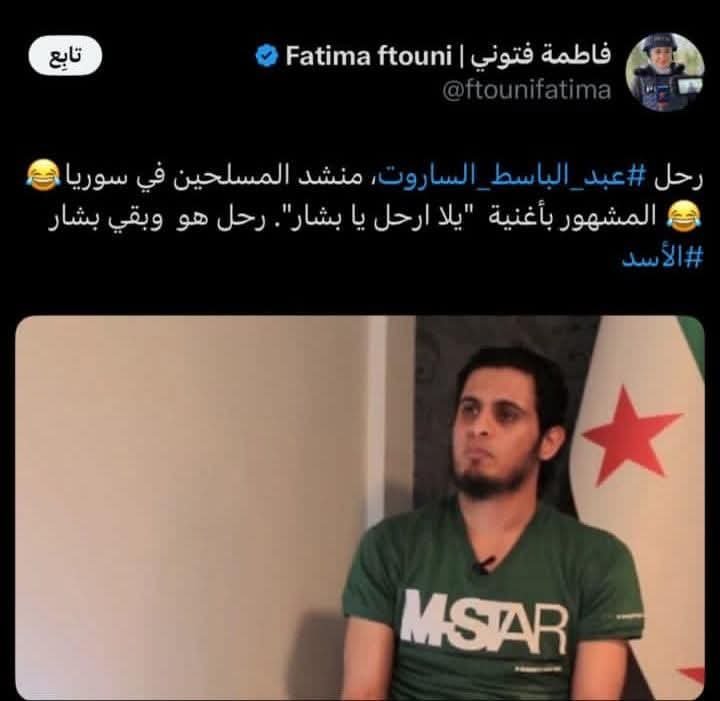Viewport: 720px width, 701px height.
Task: Open the 'Fatima ftouni' display name
Action: [369, 56]
